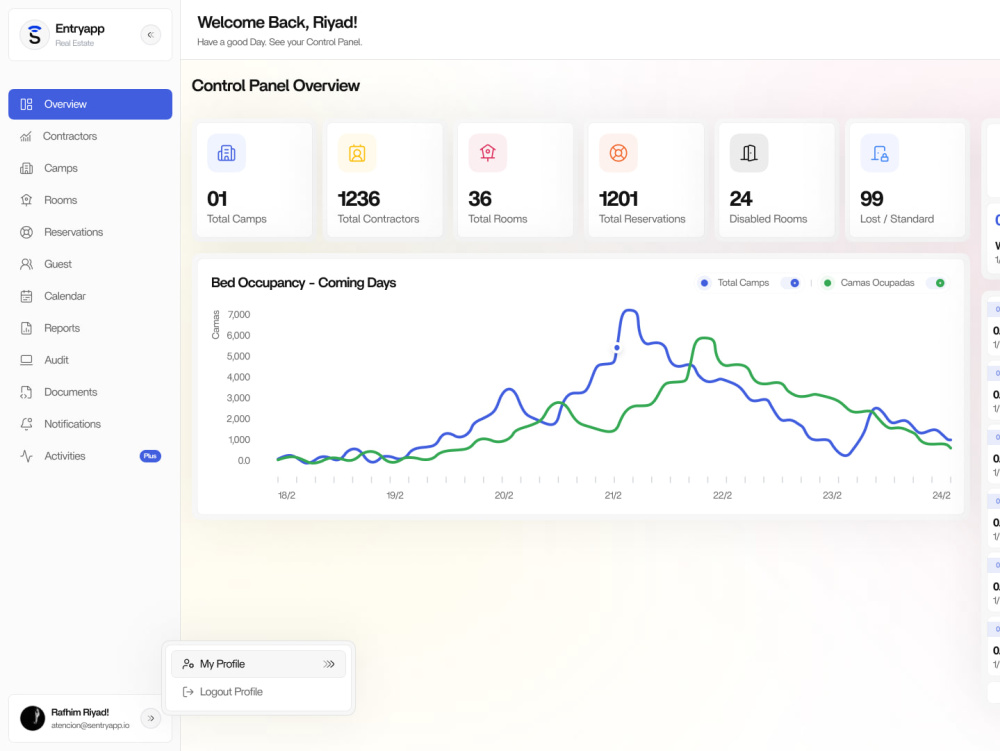Collapse the sidebar with double-chevron button
1000x751 pixels.
pyautogui.click(x=151, y=35)
